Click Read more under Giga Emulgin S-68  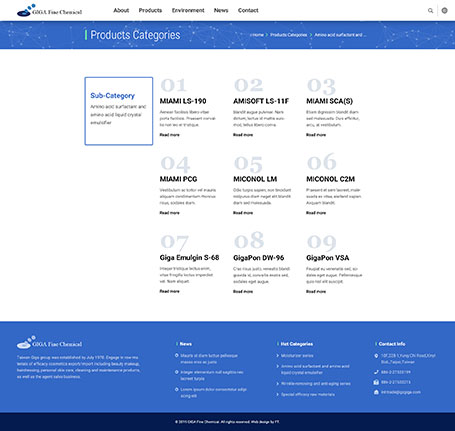(169, 291)
